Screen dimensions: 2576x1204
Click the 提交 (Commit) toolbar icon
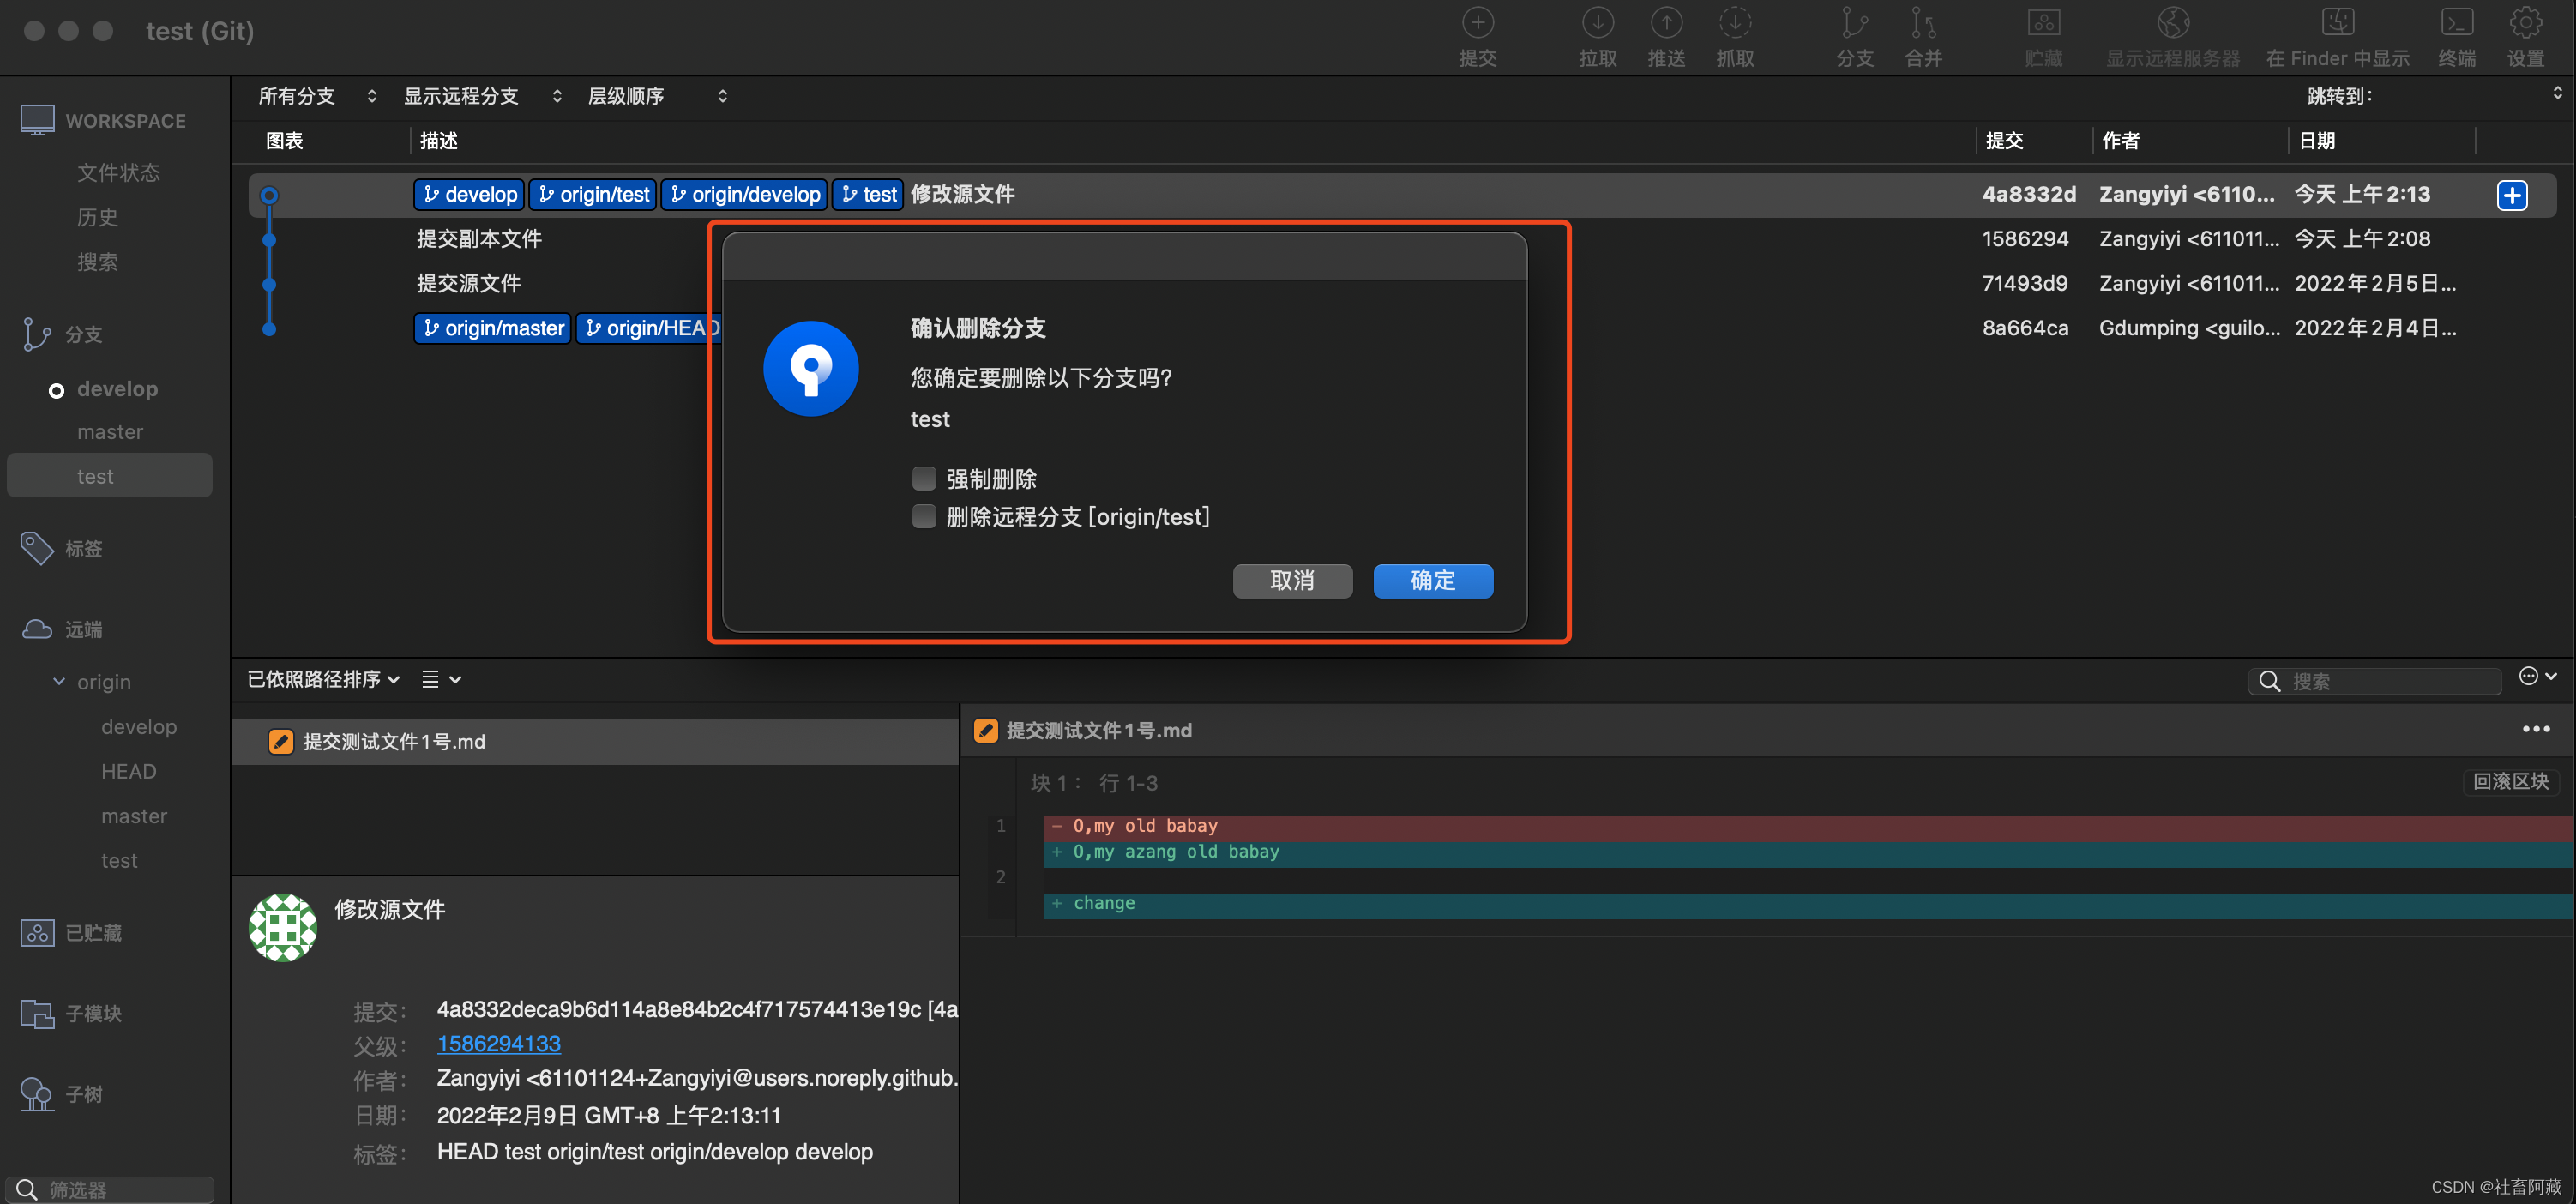coord(1477,24)
